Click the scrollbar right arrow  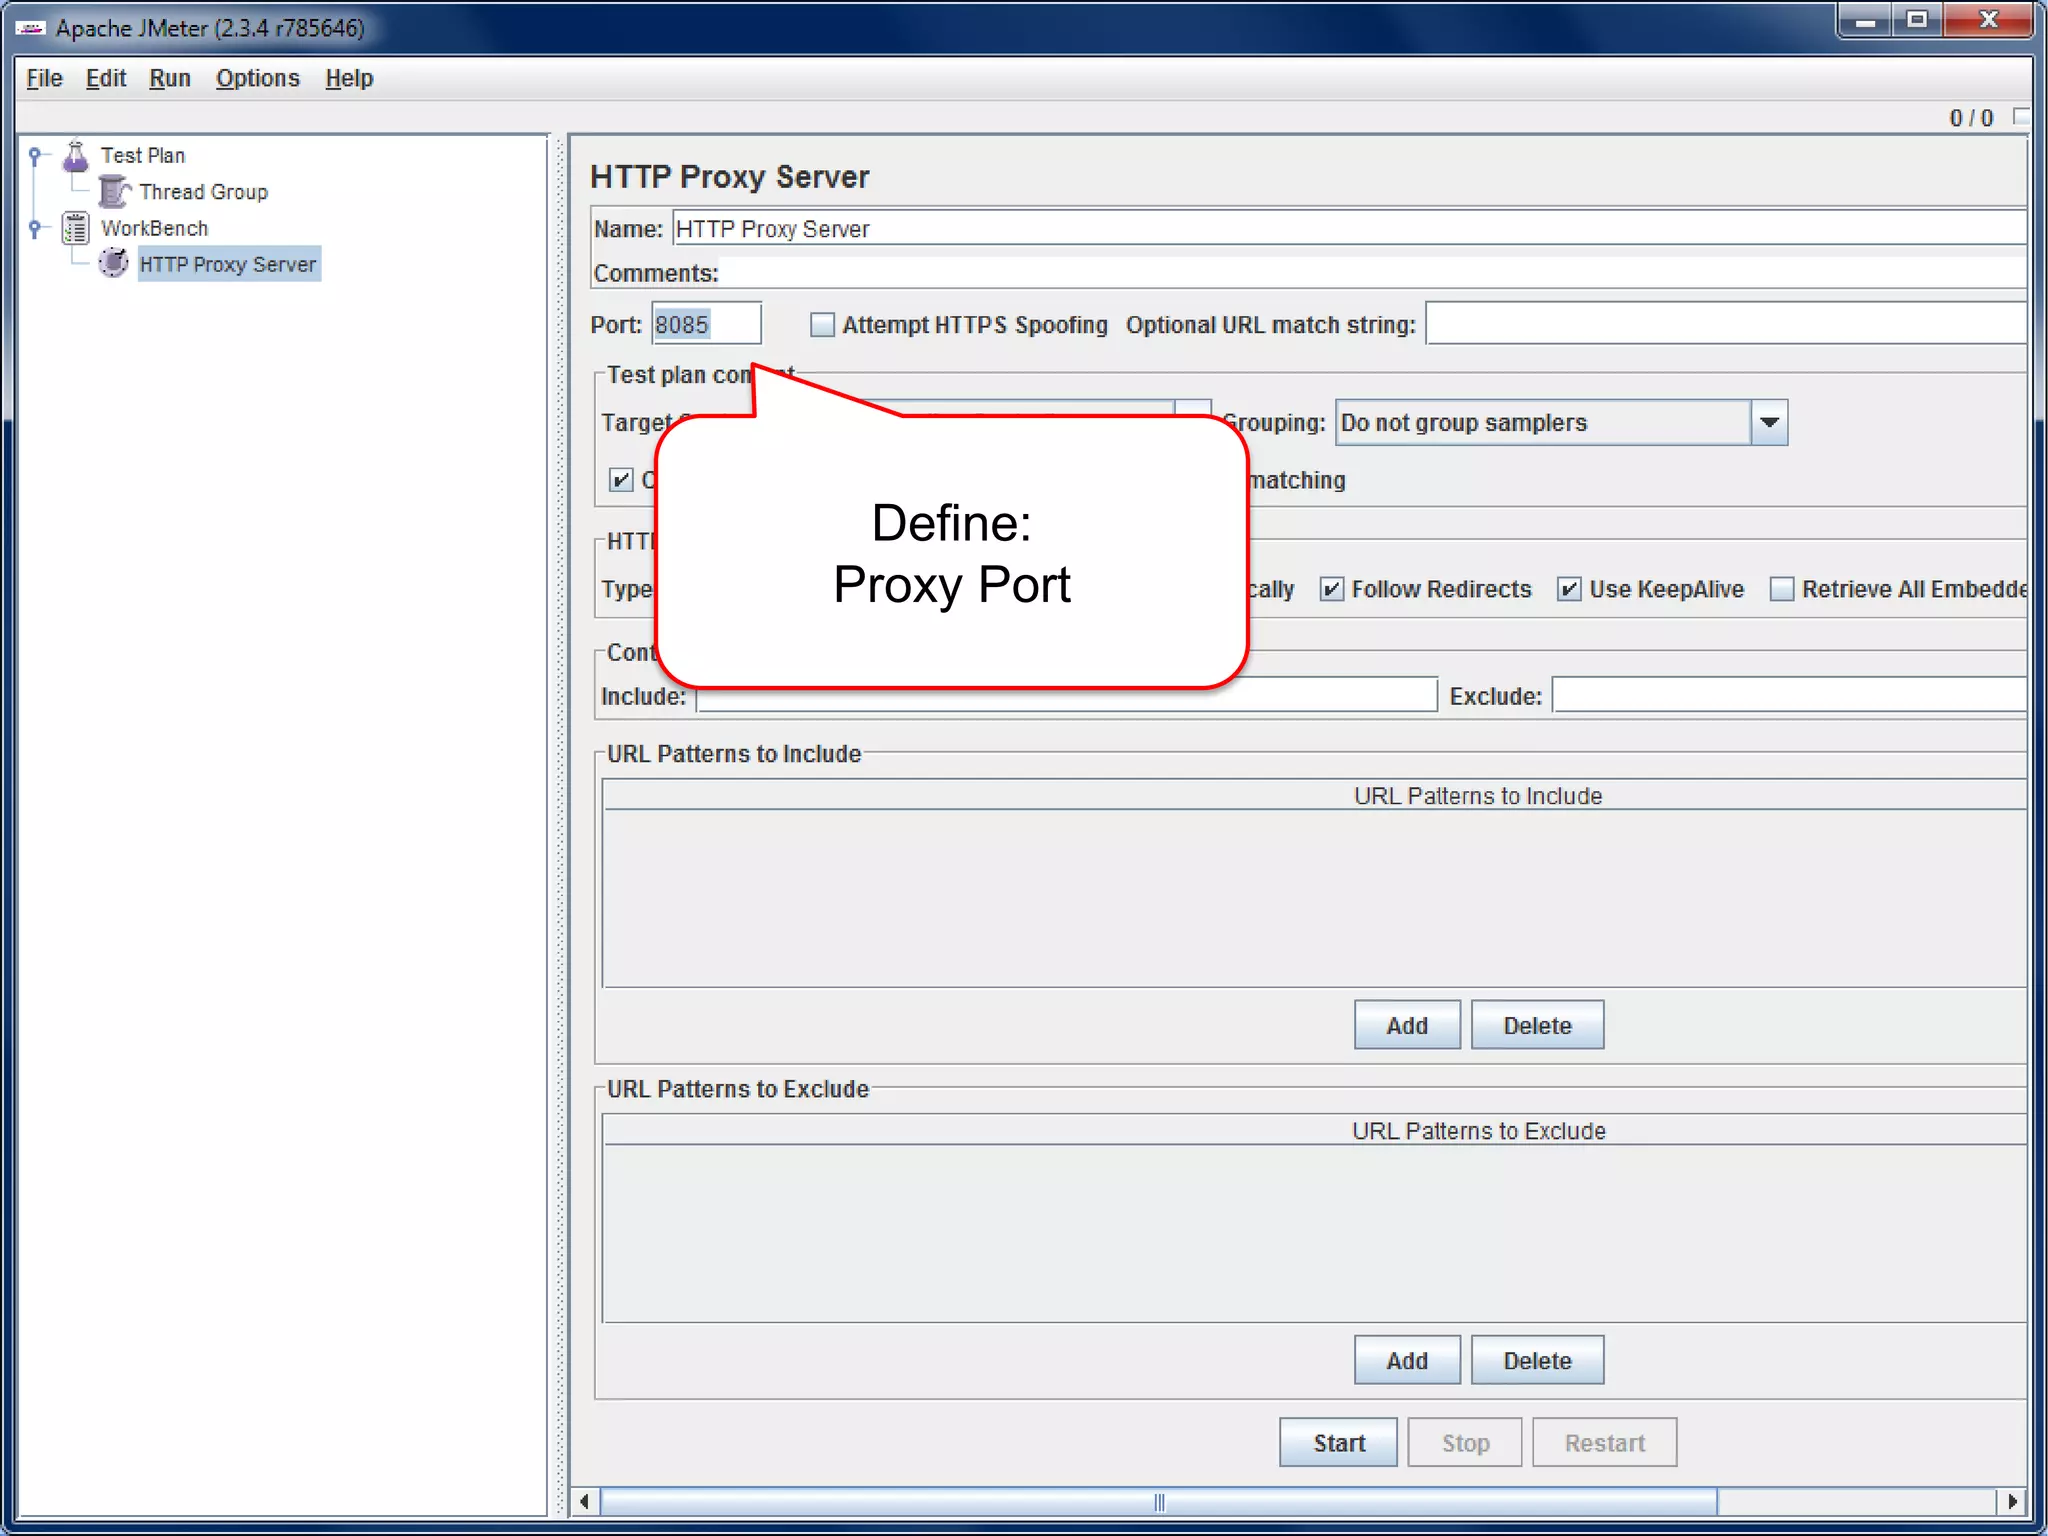point(2011,1501)
